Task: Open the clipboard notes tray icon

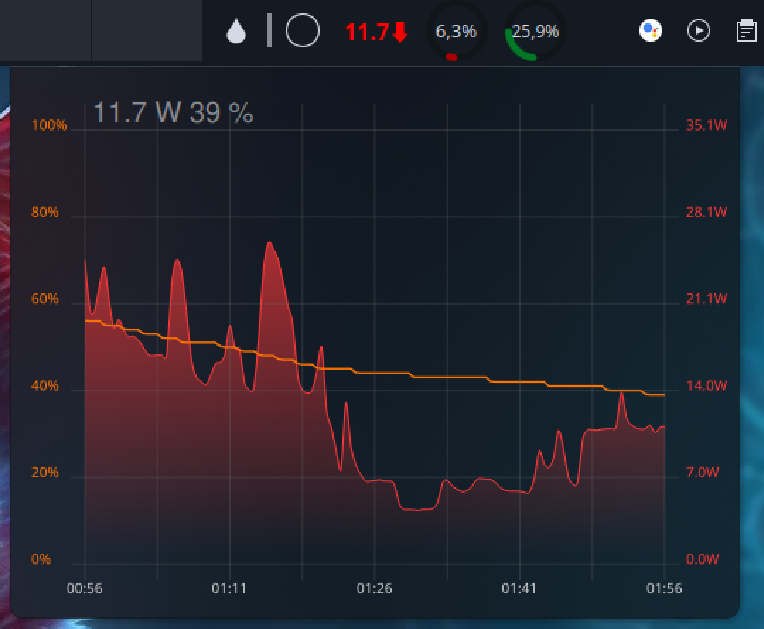Action: tap(746, 31)
